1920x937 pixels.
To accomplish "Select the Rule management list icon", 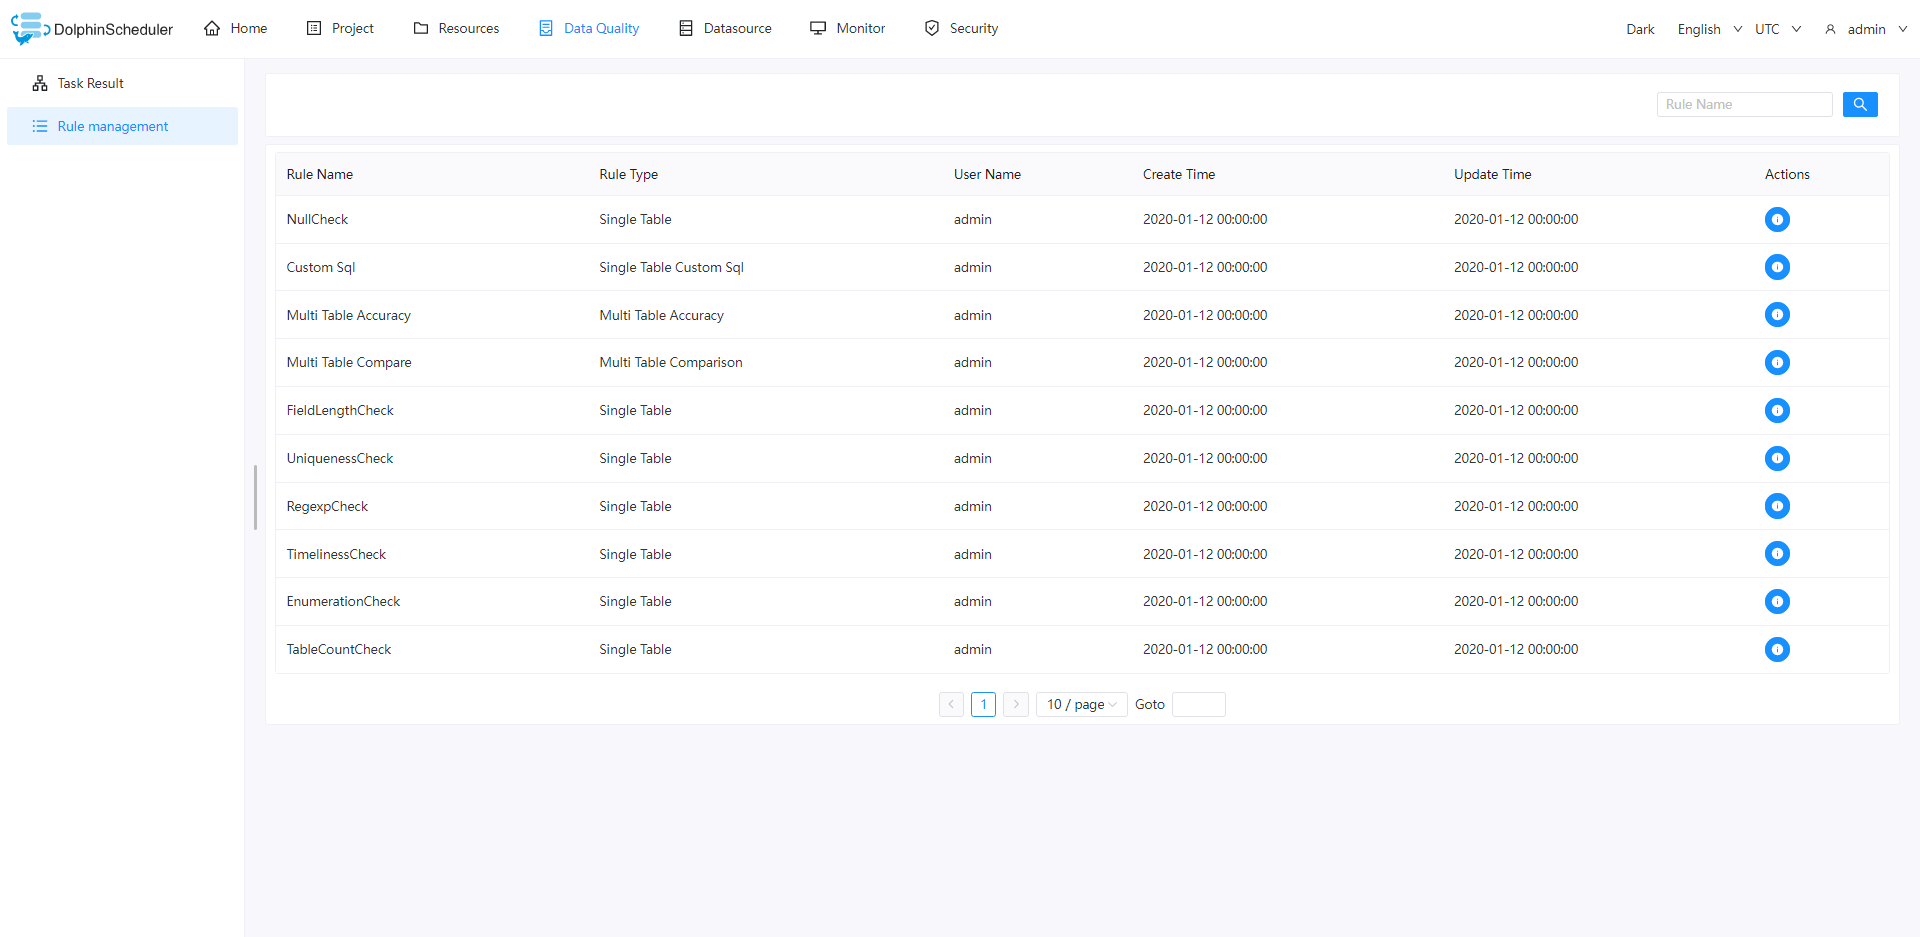I will [40, 126].
